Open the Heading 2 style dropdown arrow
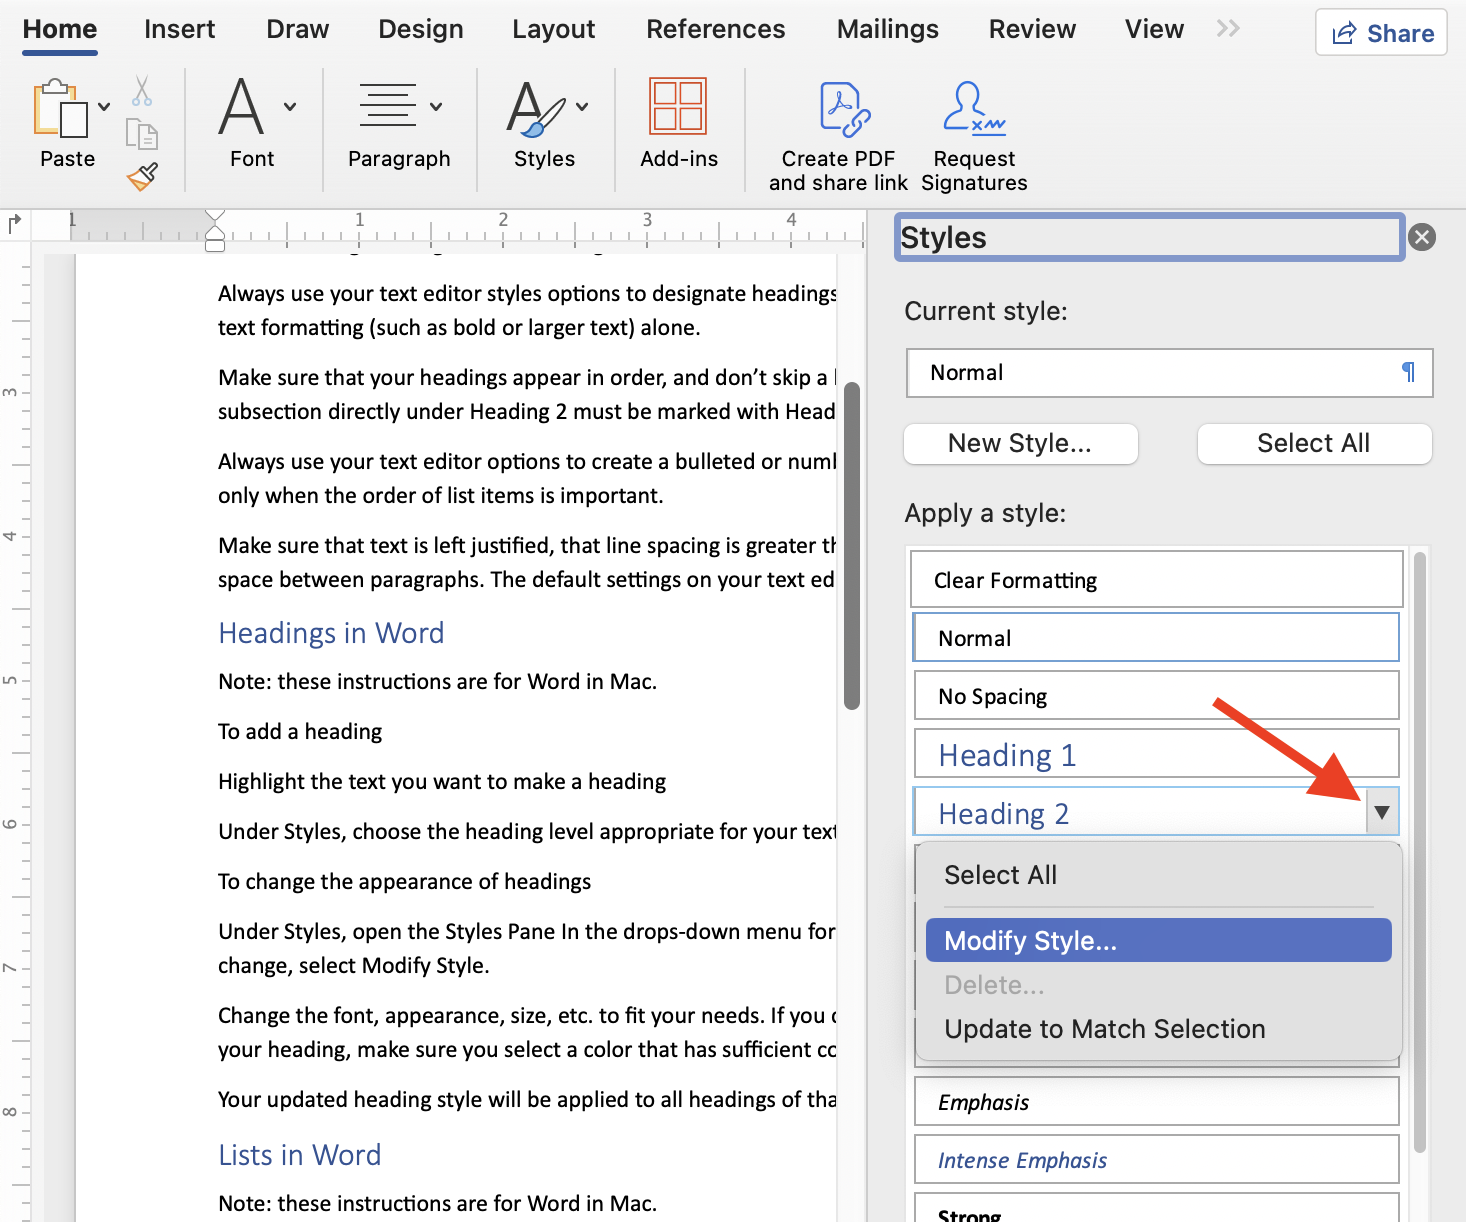Viewport: 1466px width, 1222px height. 1381,812
